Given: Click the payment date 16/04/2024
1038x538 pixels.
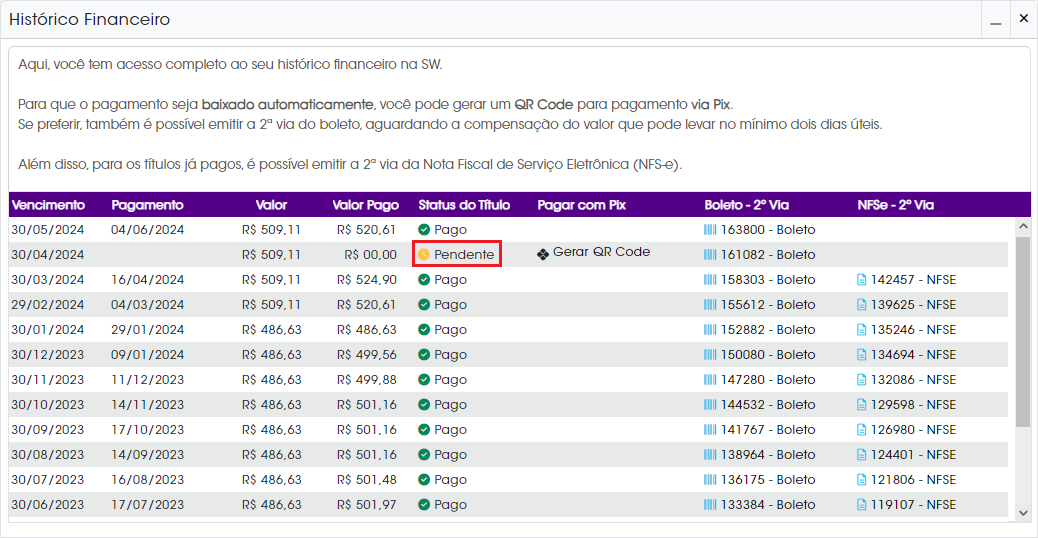Looking at the screenshot, I should (148, 280).
